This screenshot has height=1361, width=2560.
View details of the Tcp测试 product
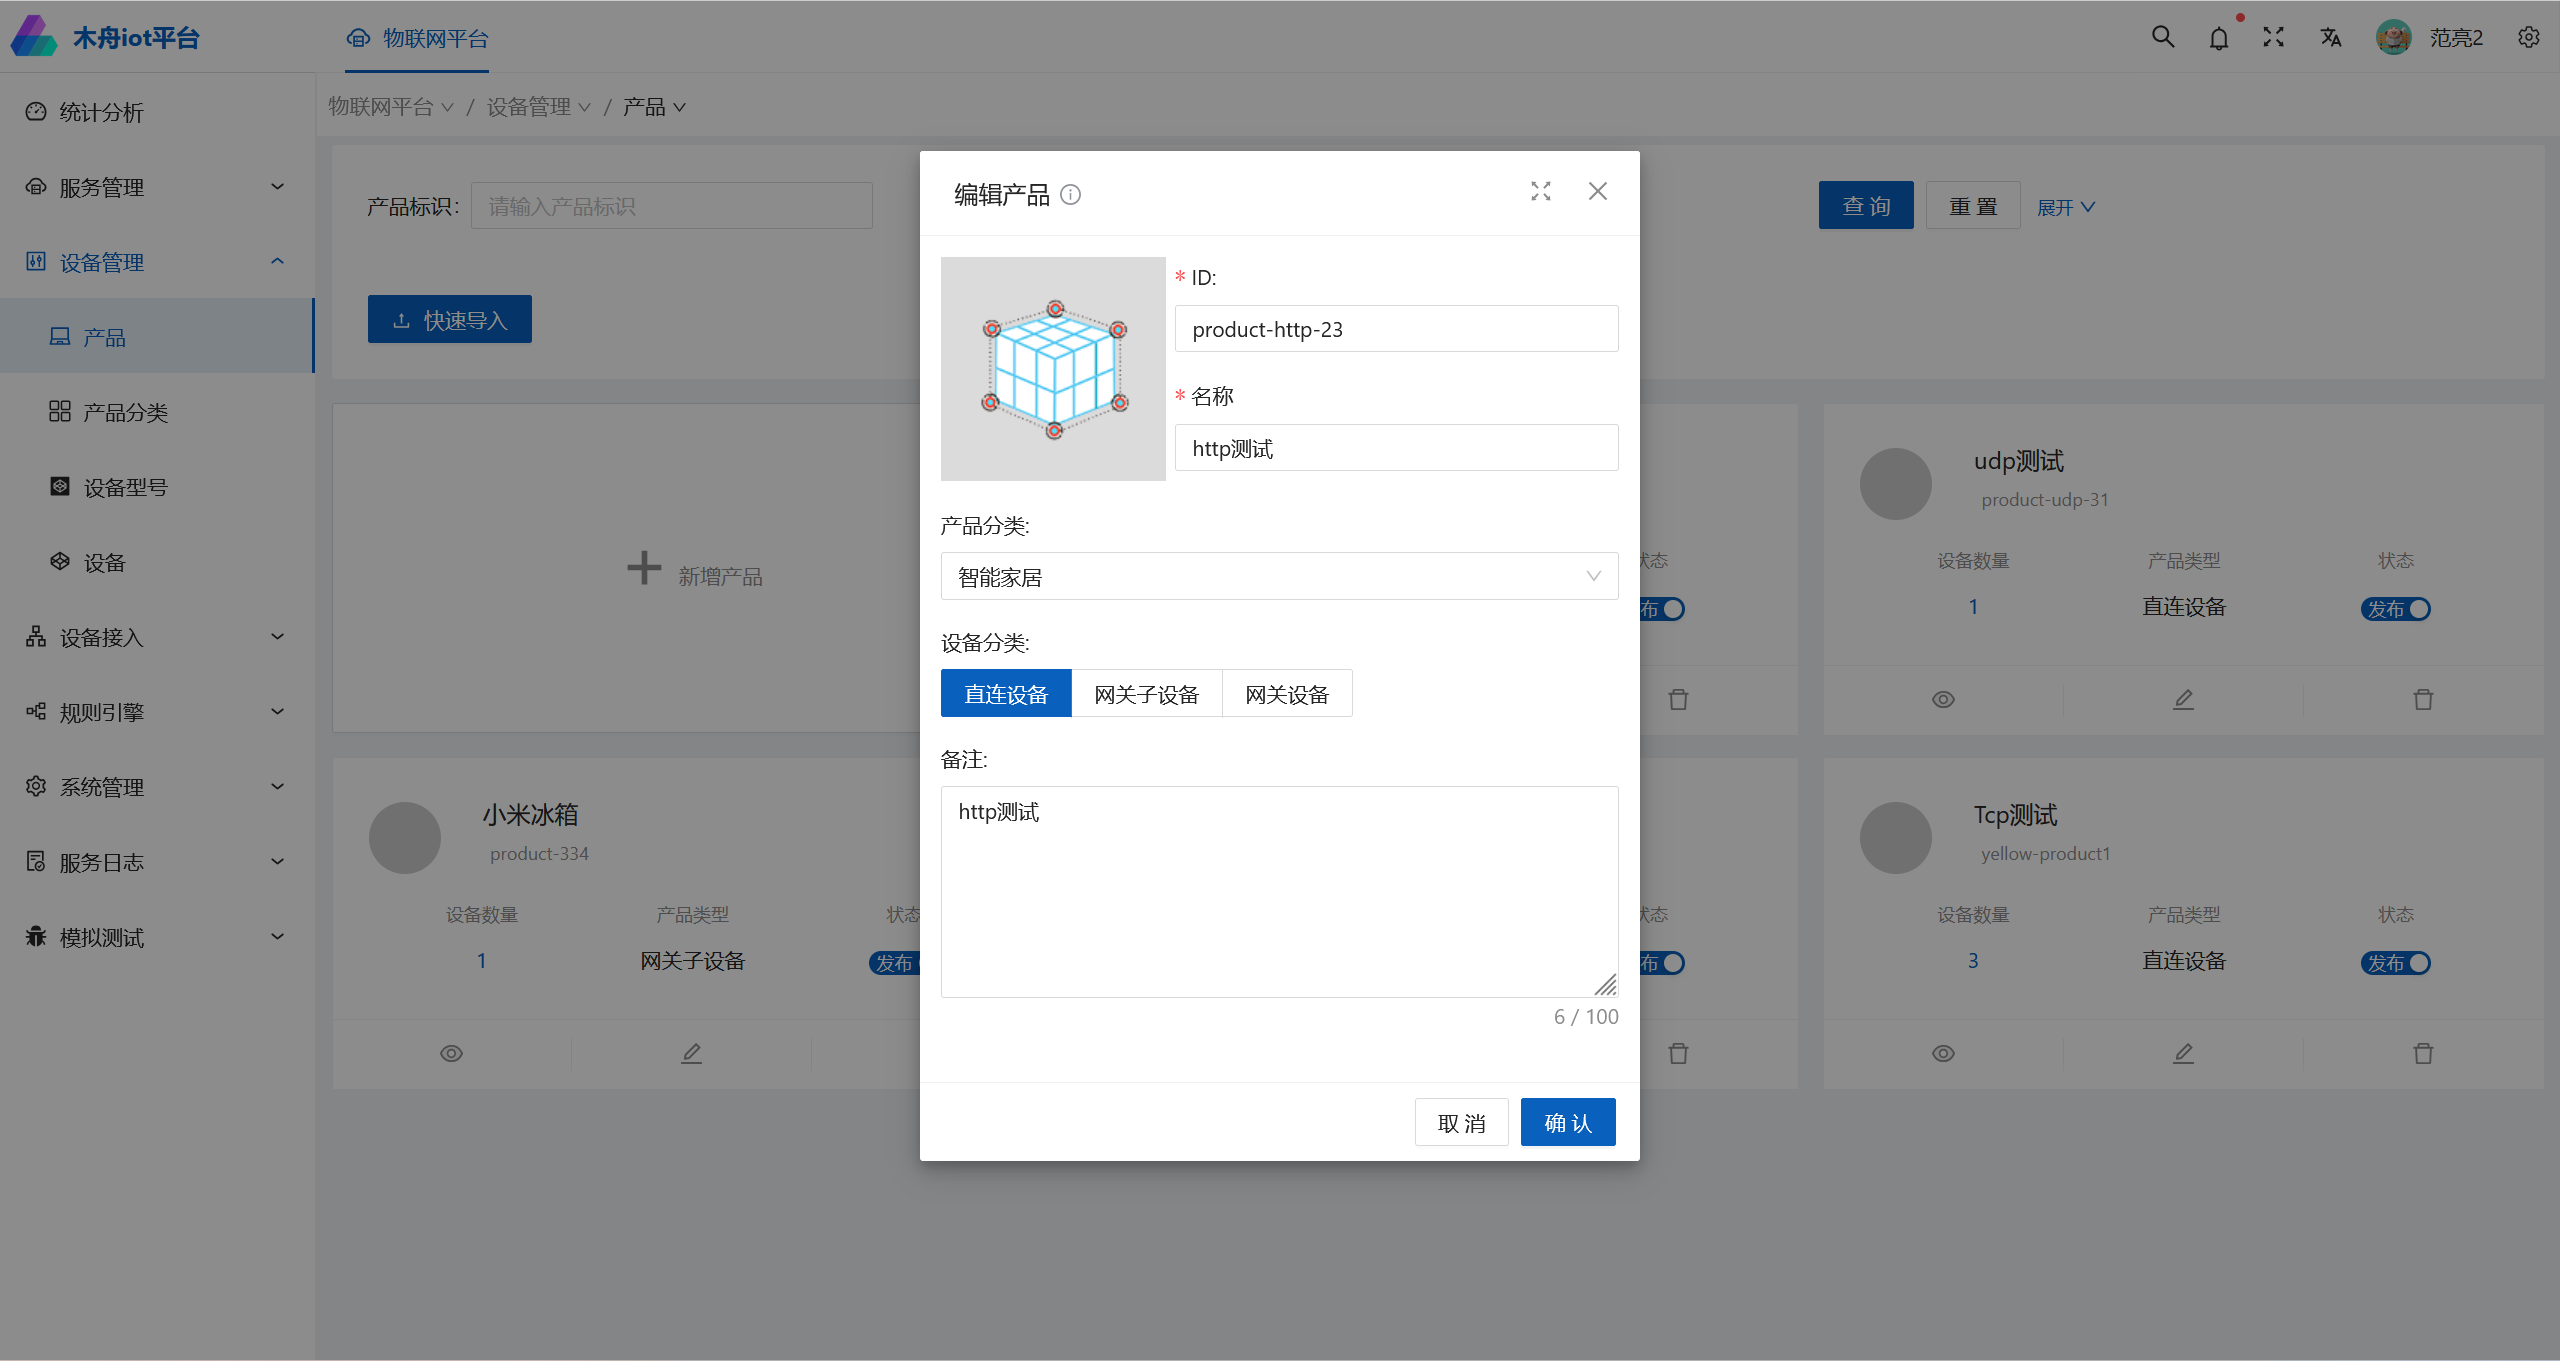tap(1943, 1054)
